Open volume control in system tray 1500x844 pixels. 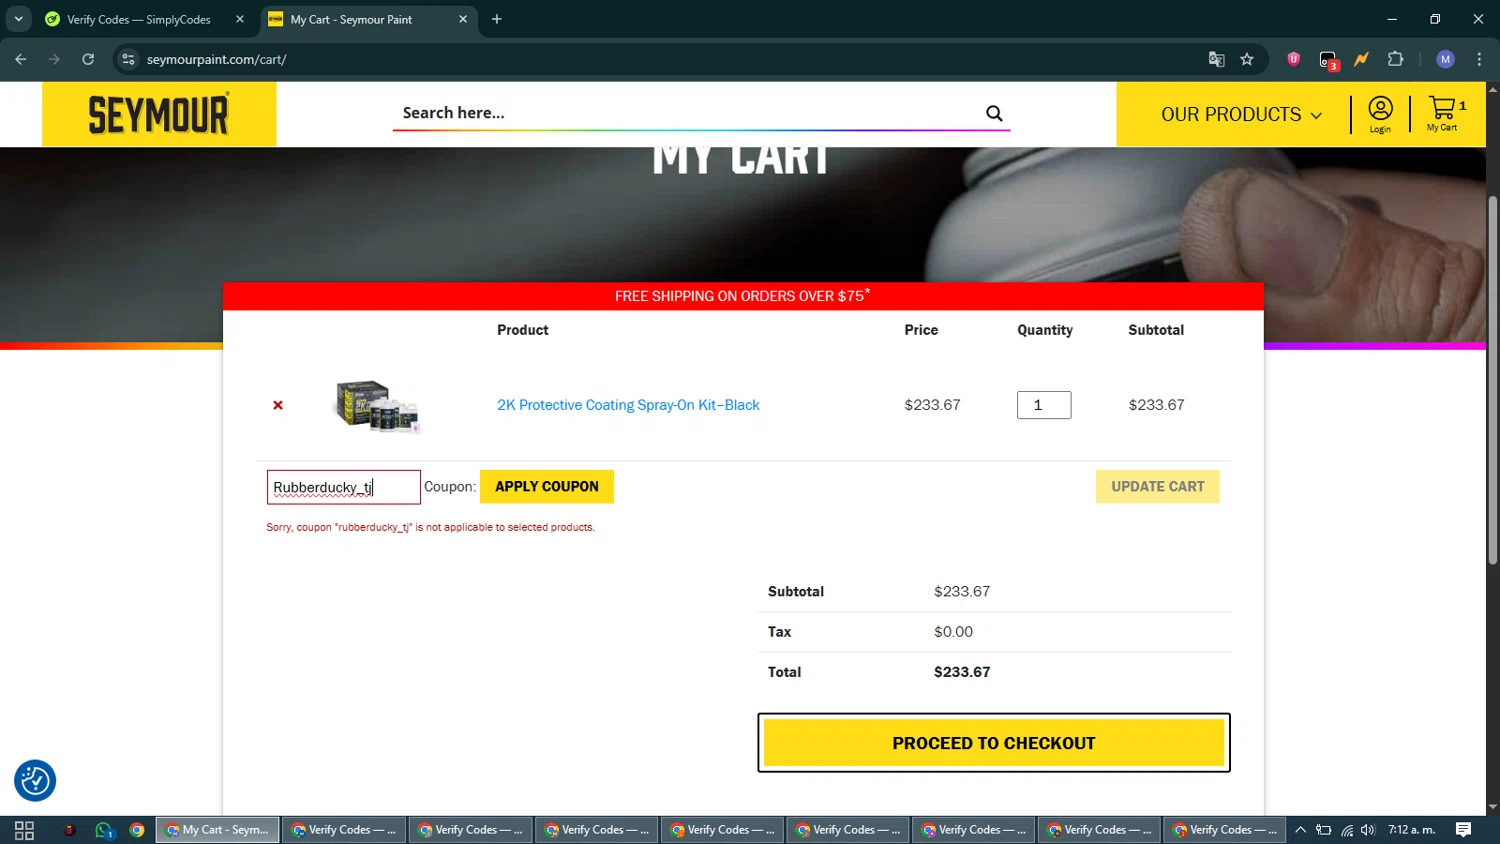[1368, 830]
